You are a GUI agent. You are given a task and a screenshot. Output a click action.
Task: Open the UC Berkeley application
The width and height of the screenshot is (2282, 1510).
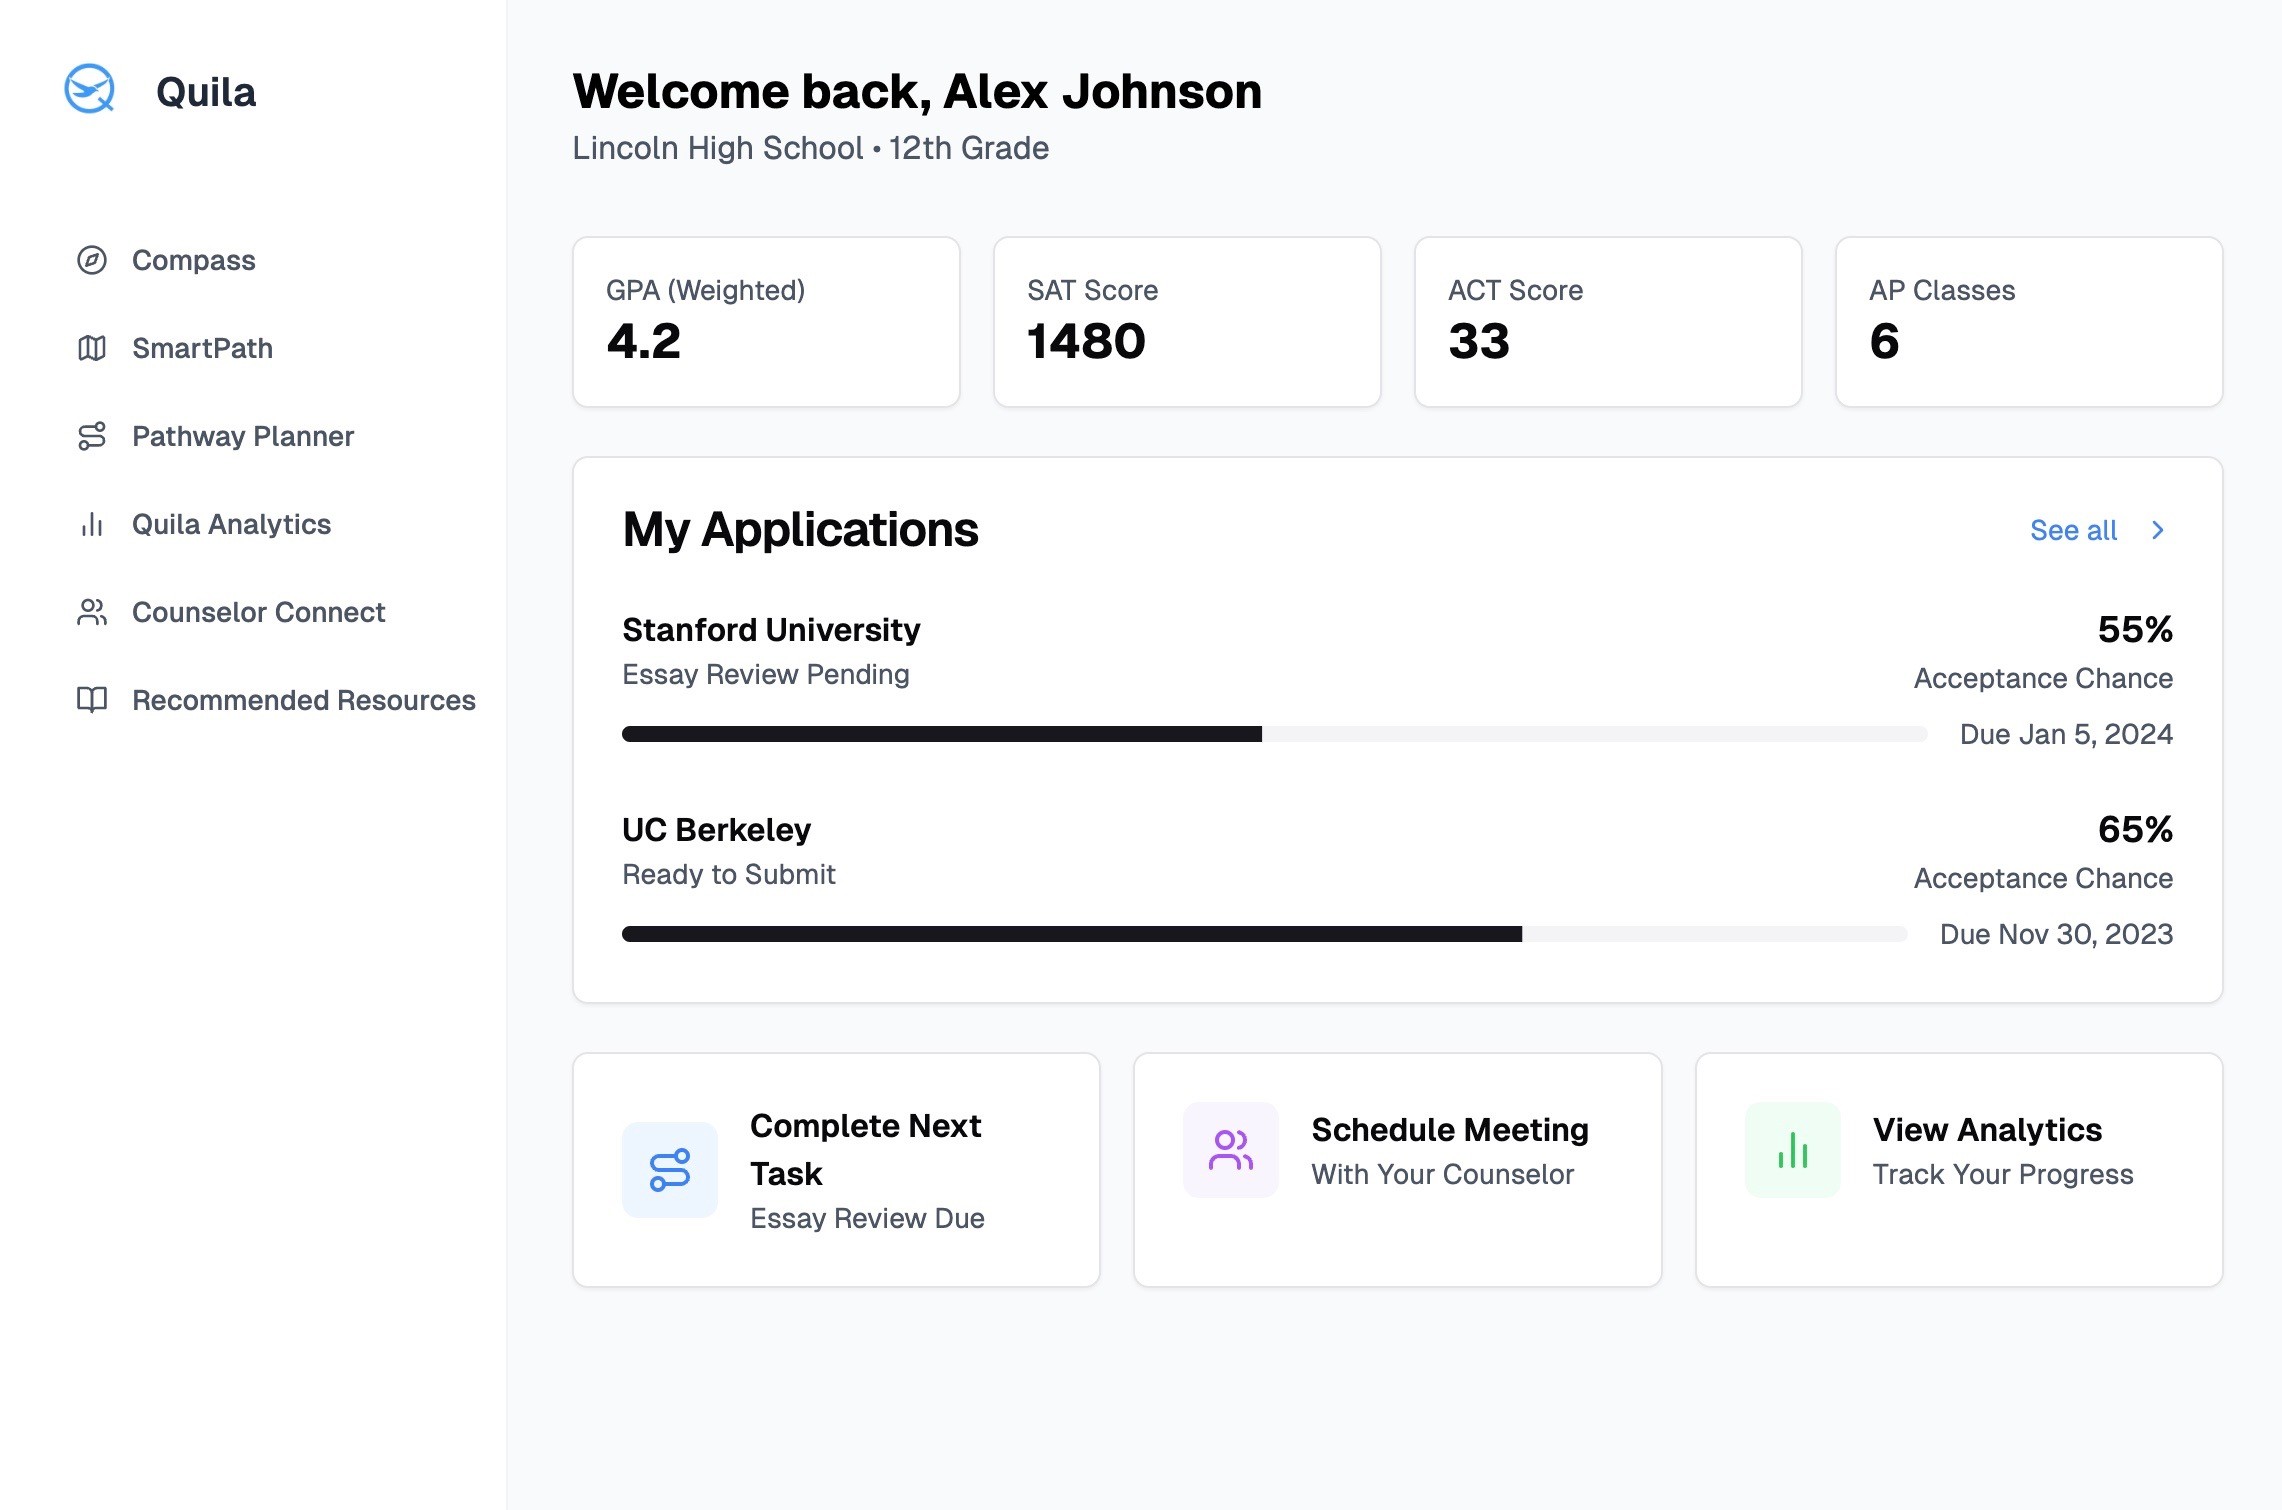(x=716, y=830)
